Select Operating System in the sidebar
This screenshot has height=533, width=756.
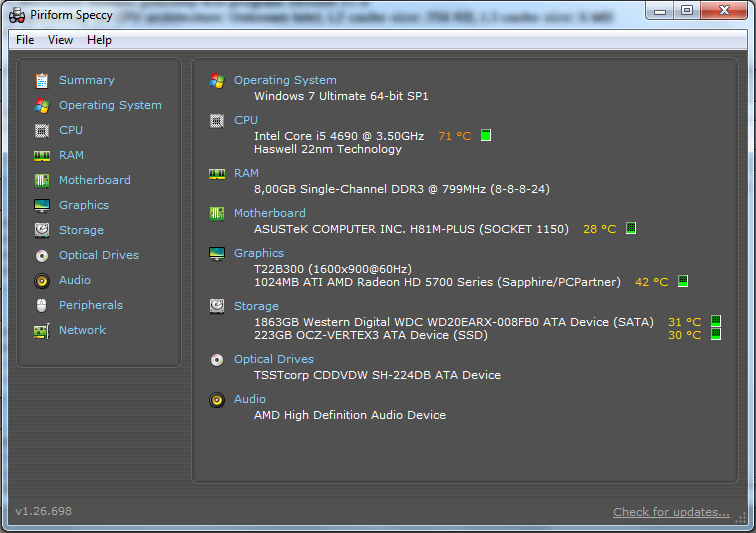click(x=110, y=106)
